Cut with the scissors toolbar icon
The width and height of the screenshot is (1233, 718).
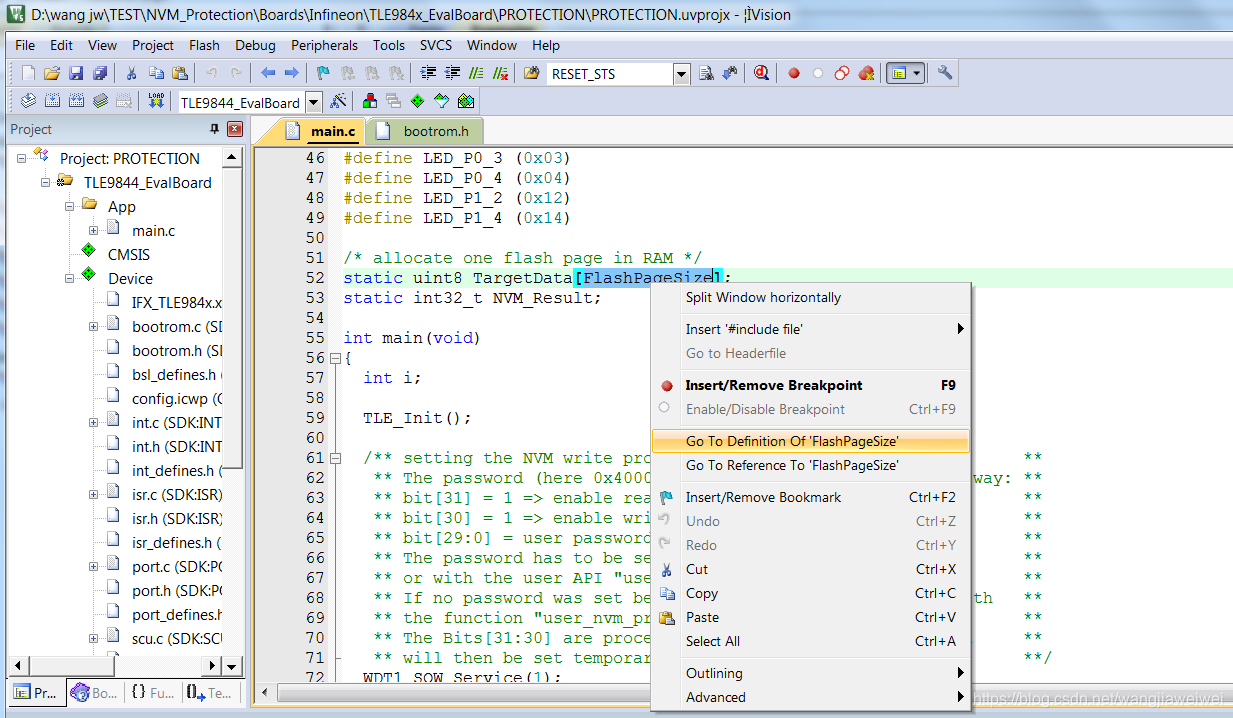click(132, 73)
